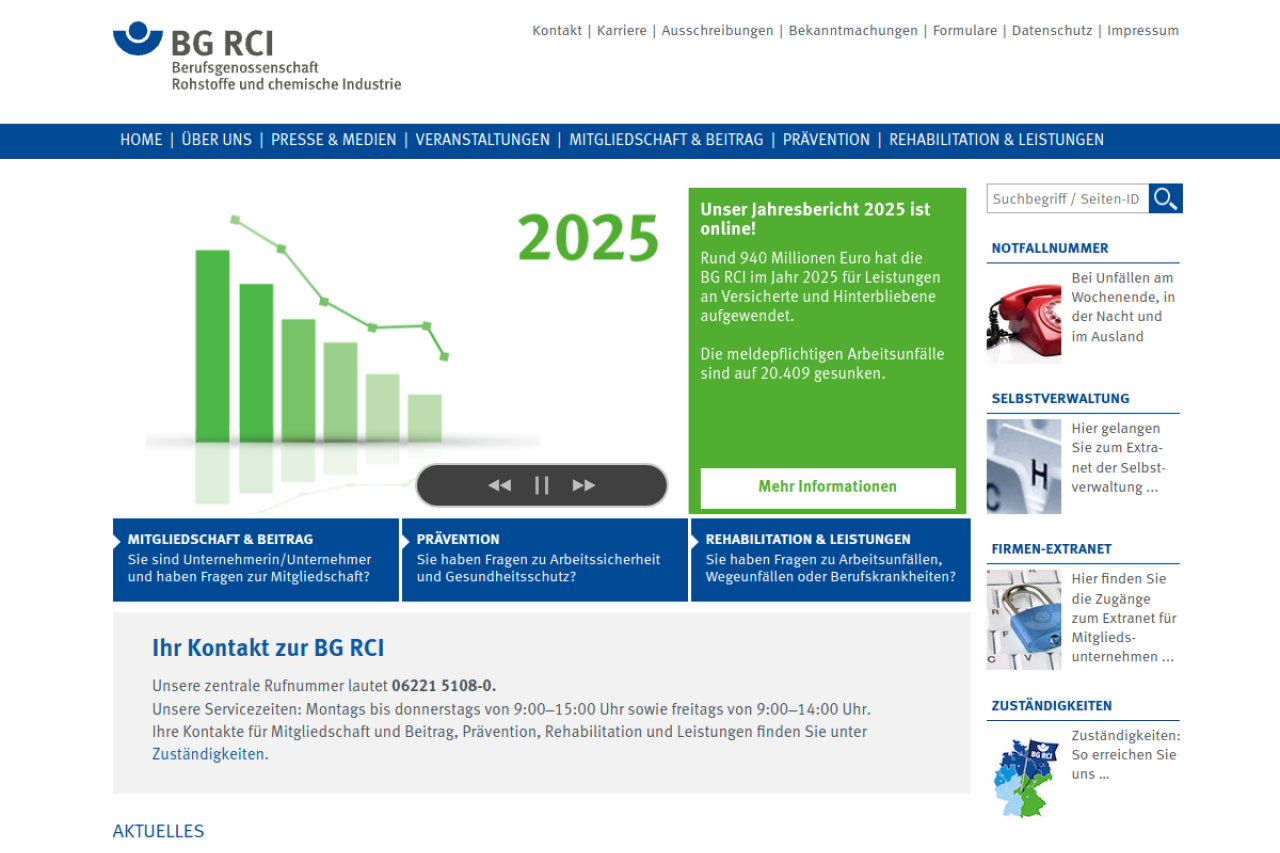This screenshot has height=853, width=1280.
Task: Open the HOME menu item
Action: click(x=141, y=140)
